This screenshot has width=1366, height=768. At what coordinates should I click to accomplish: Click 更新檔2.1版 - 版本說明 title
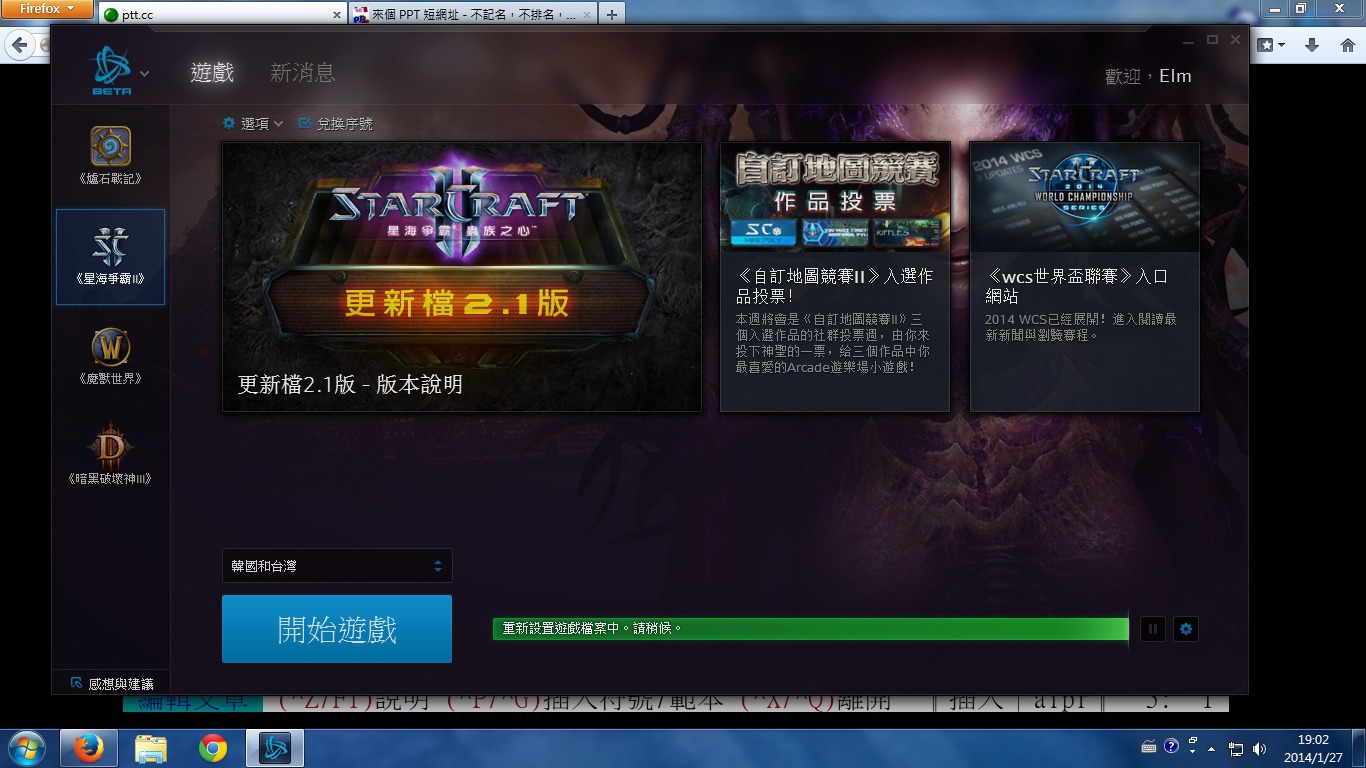pyautogui.click(x=350, y=385)
